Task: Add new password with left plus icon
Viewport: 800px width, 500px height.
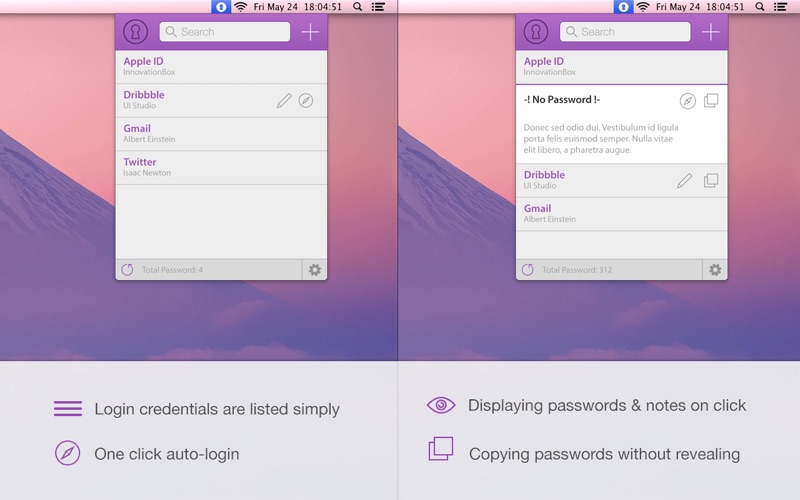Action: coord(310,32)
